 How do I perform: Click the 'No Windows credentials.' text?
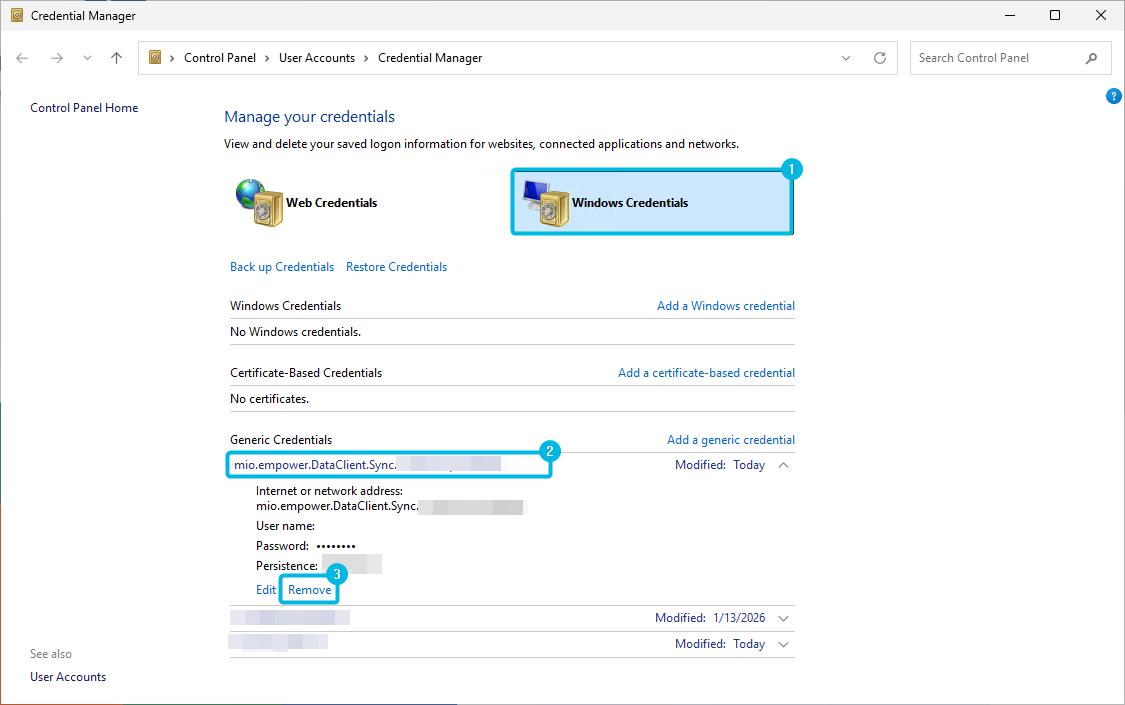tap(295, 332)
